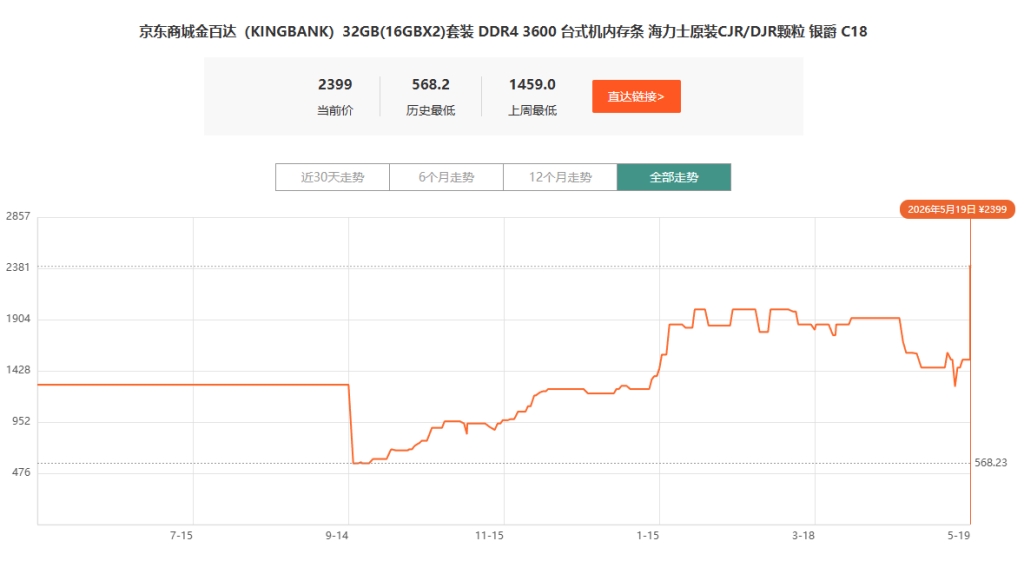
Task: Click the 3-18 date axis label
Action: coord(803,535)
